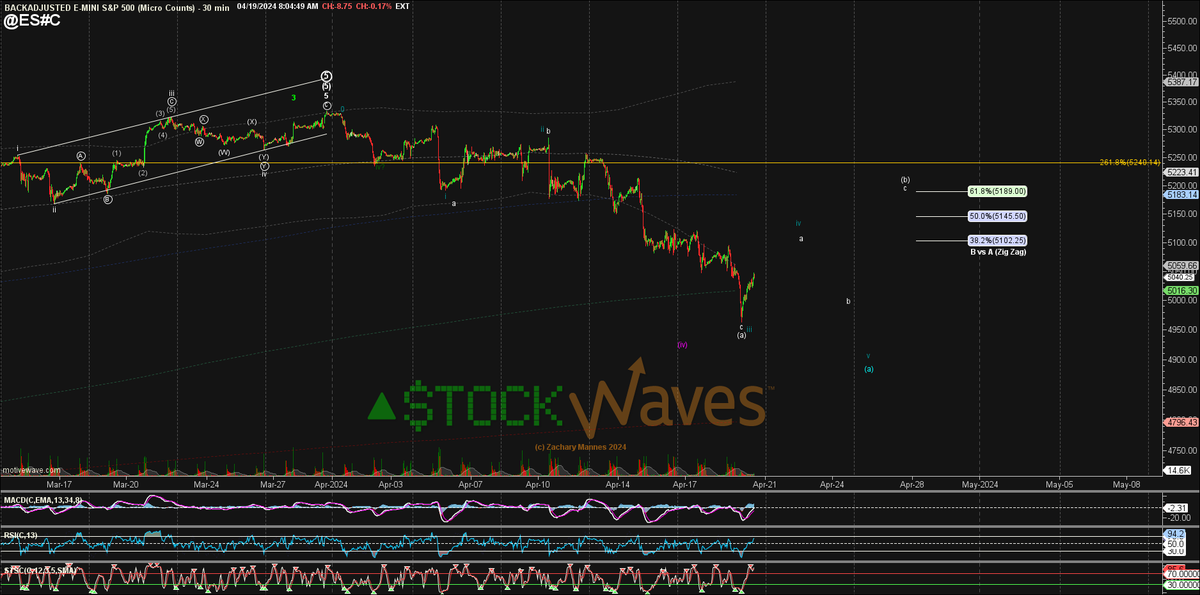Viewport: 1200px width, 595px height.
Task: Click the Apr-21 date on time axis
Action: point(764,482)
